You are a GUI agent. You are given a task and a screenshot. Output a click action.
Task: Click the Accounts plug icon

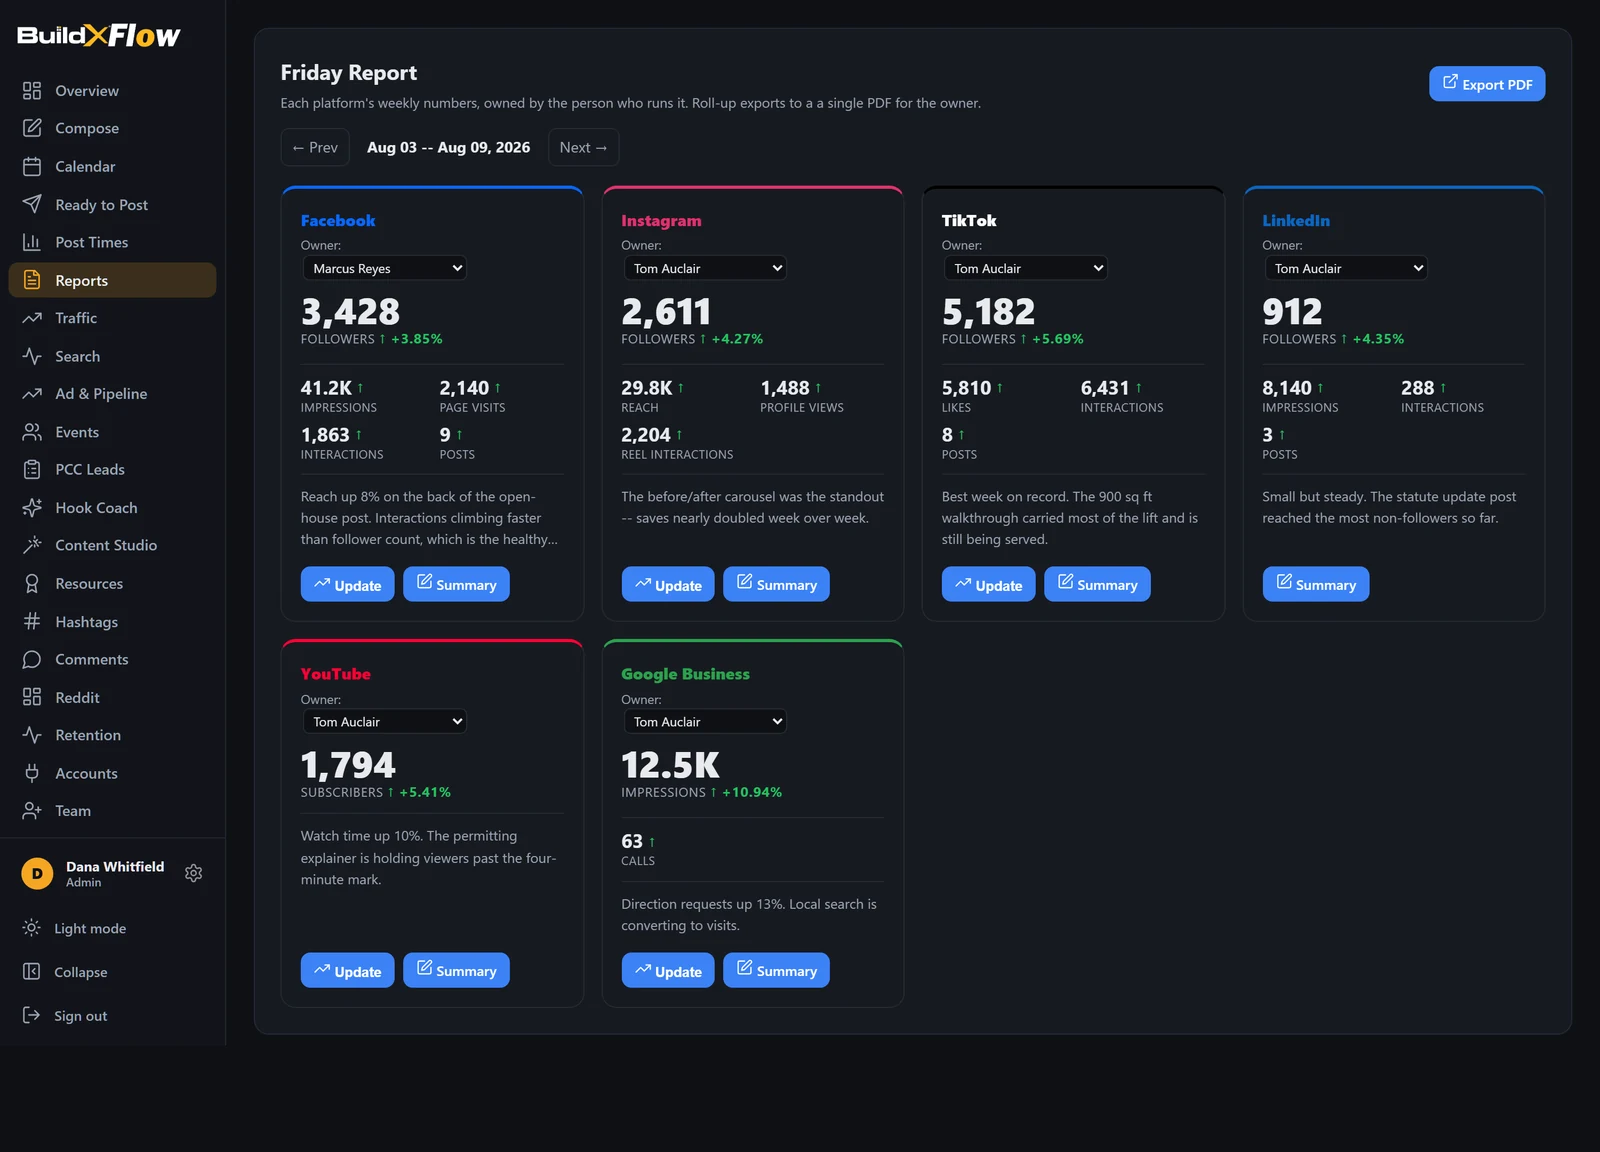coord(32,773)
